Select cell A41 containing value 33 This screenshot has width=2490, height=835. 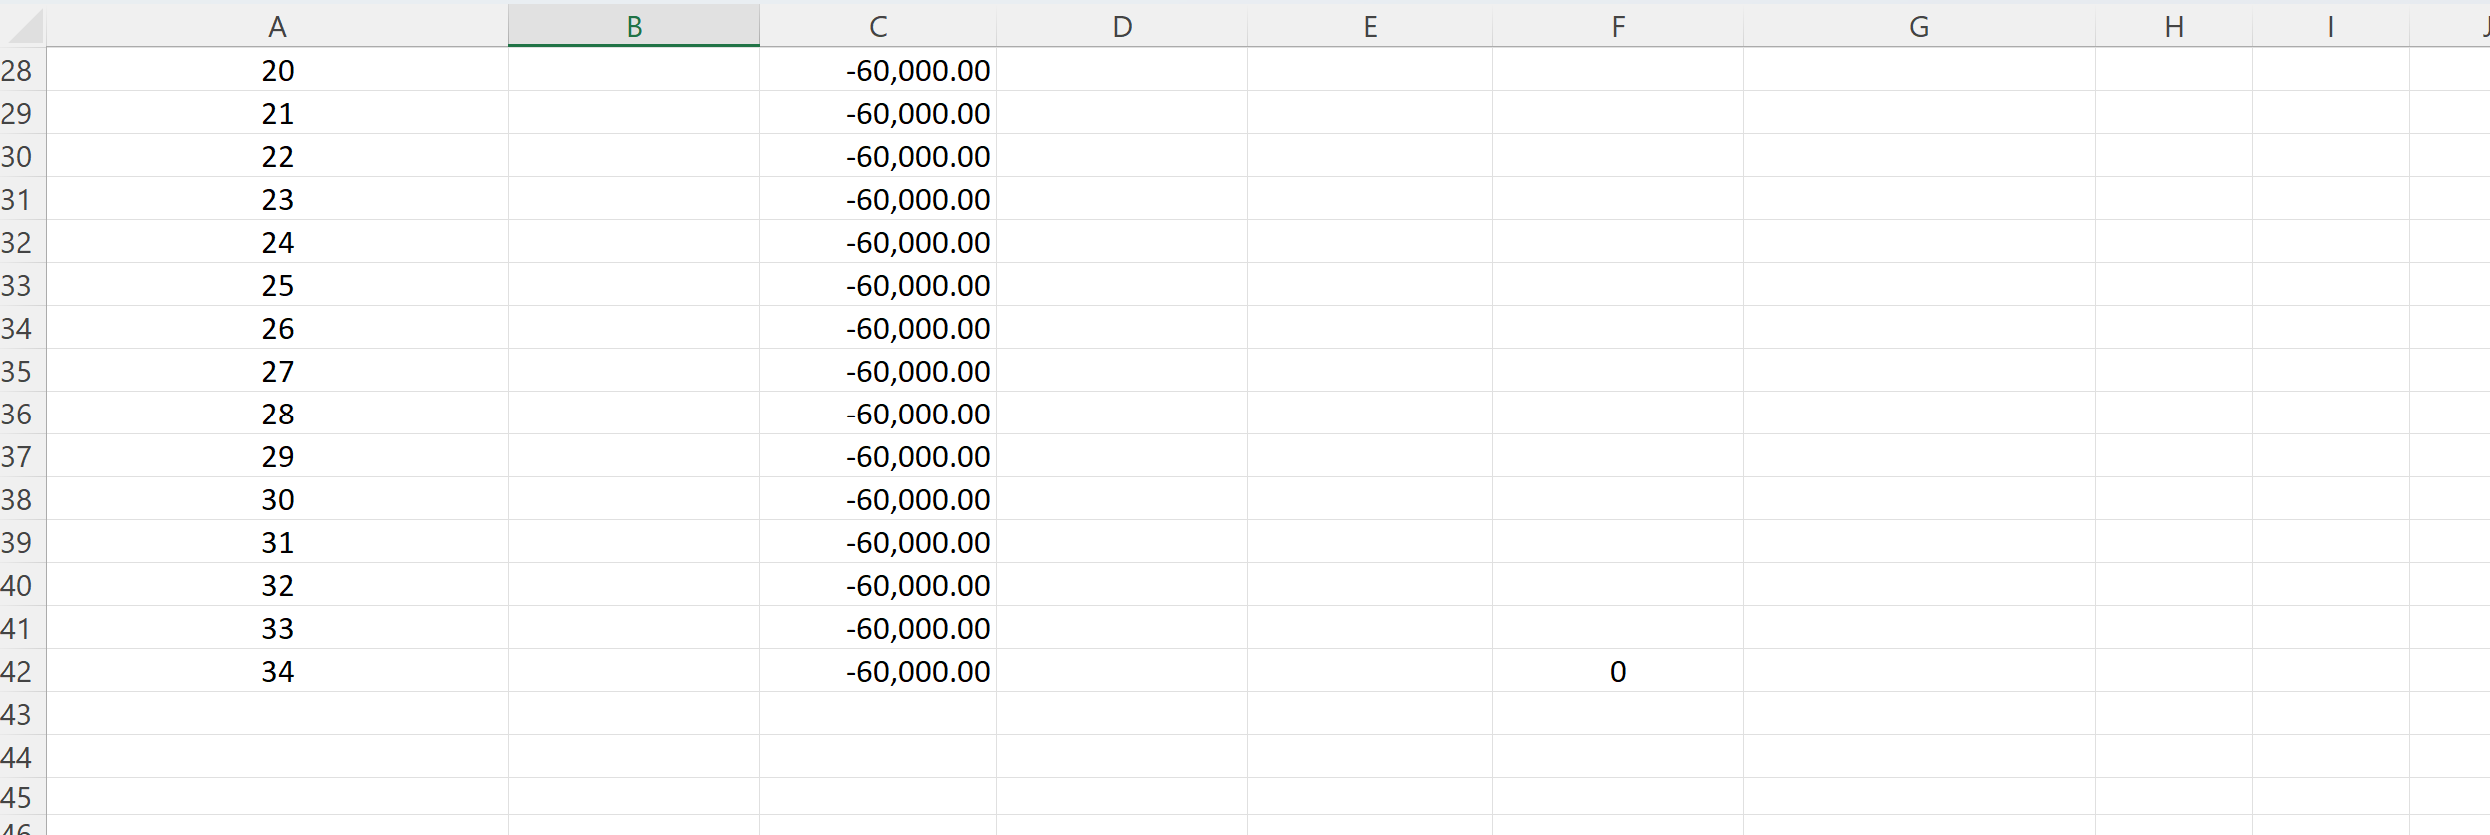[x=277, y=628]
